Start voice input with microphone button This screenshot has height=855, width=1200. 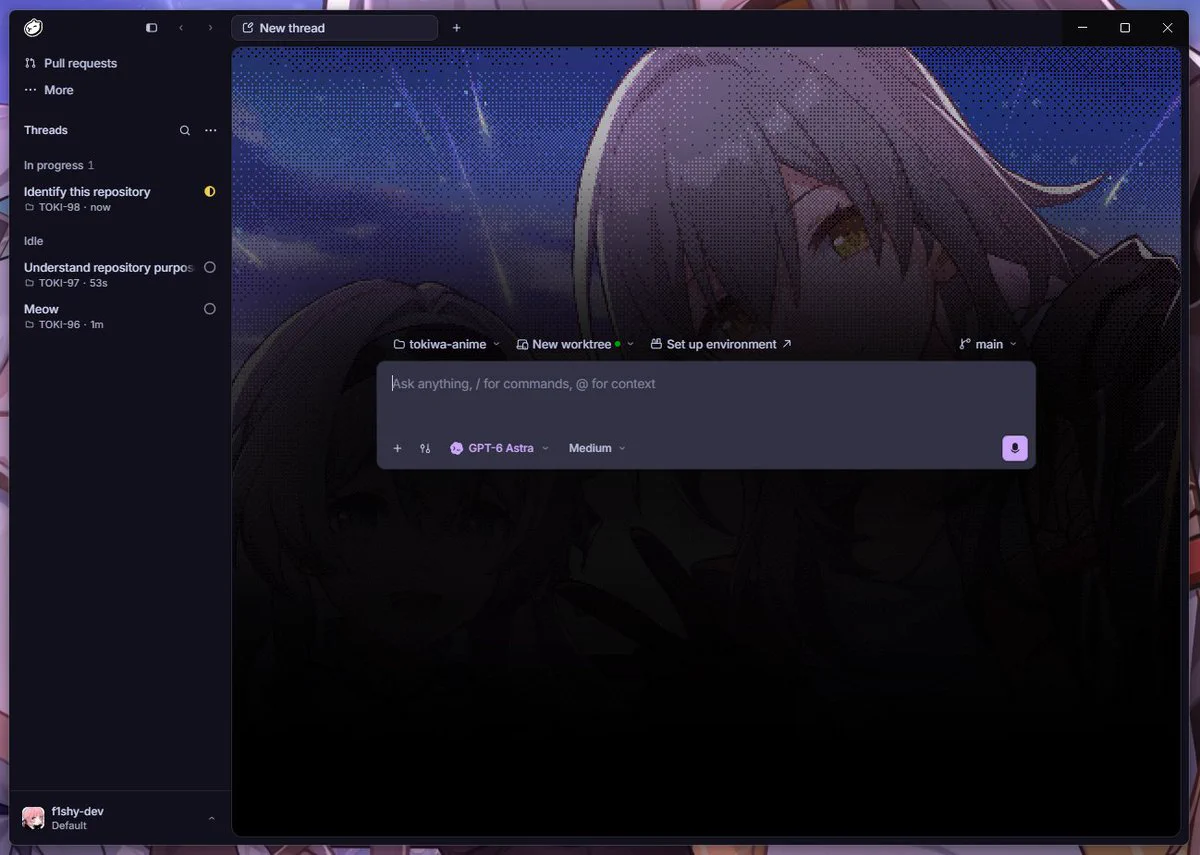(x=1015, y=448)
